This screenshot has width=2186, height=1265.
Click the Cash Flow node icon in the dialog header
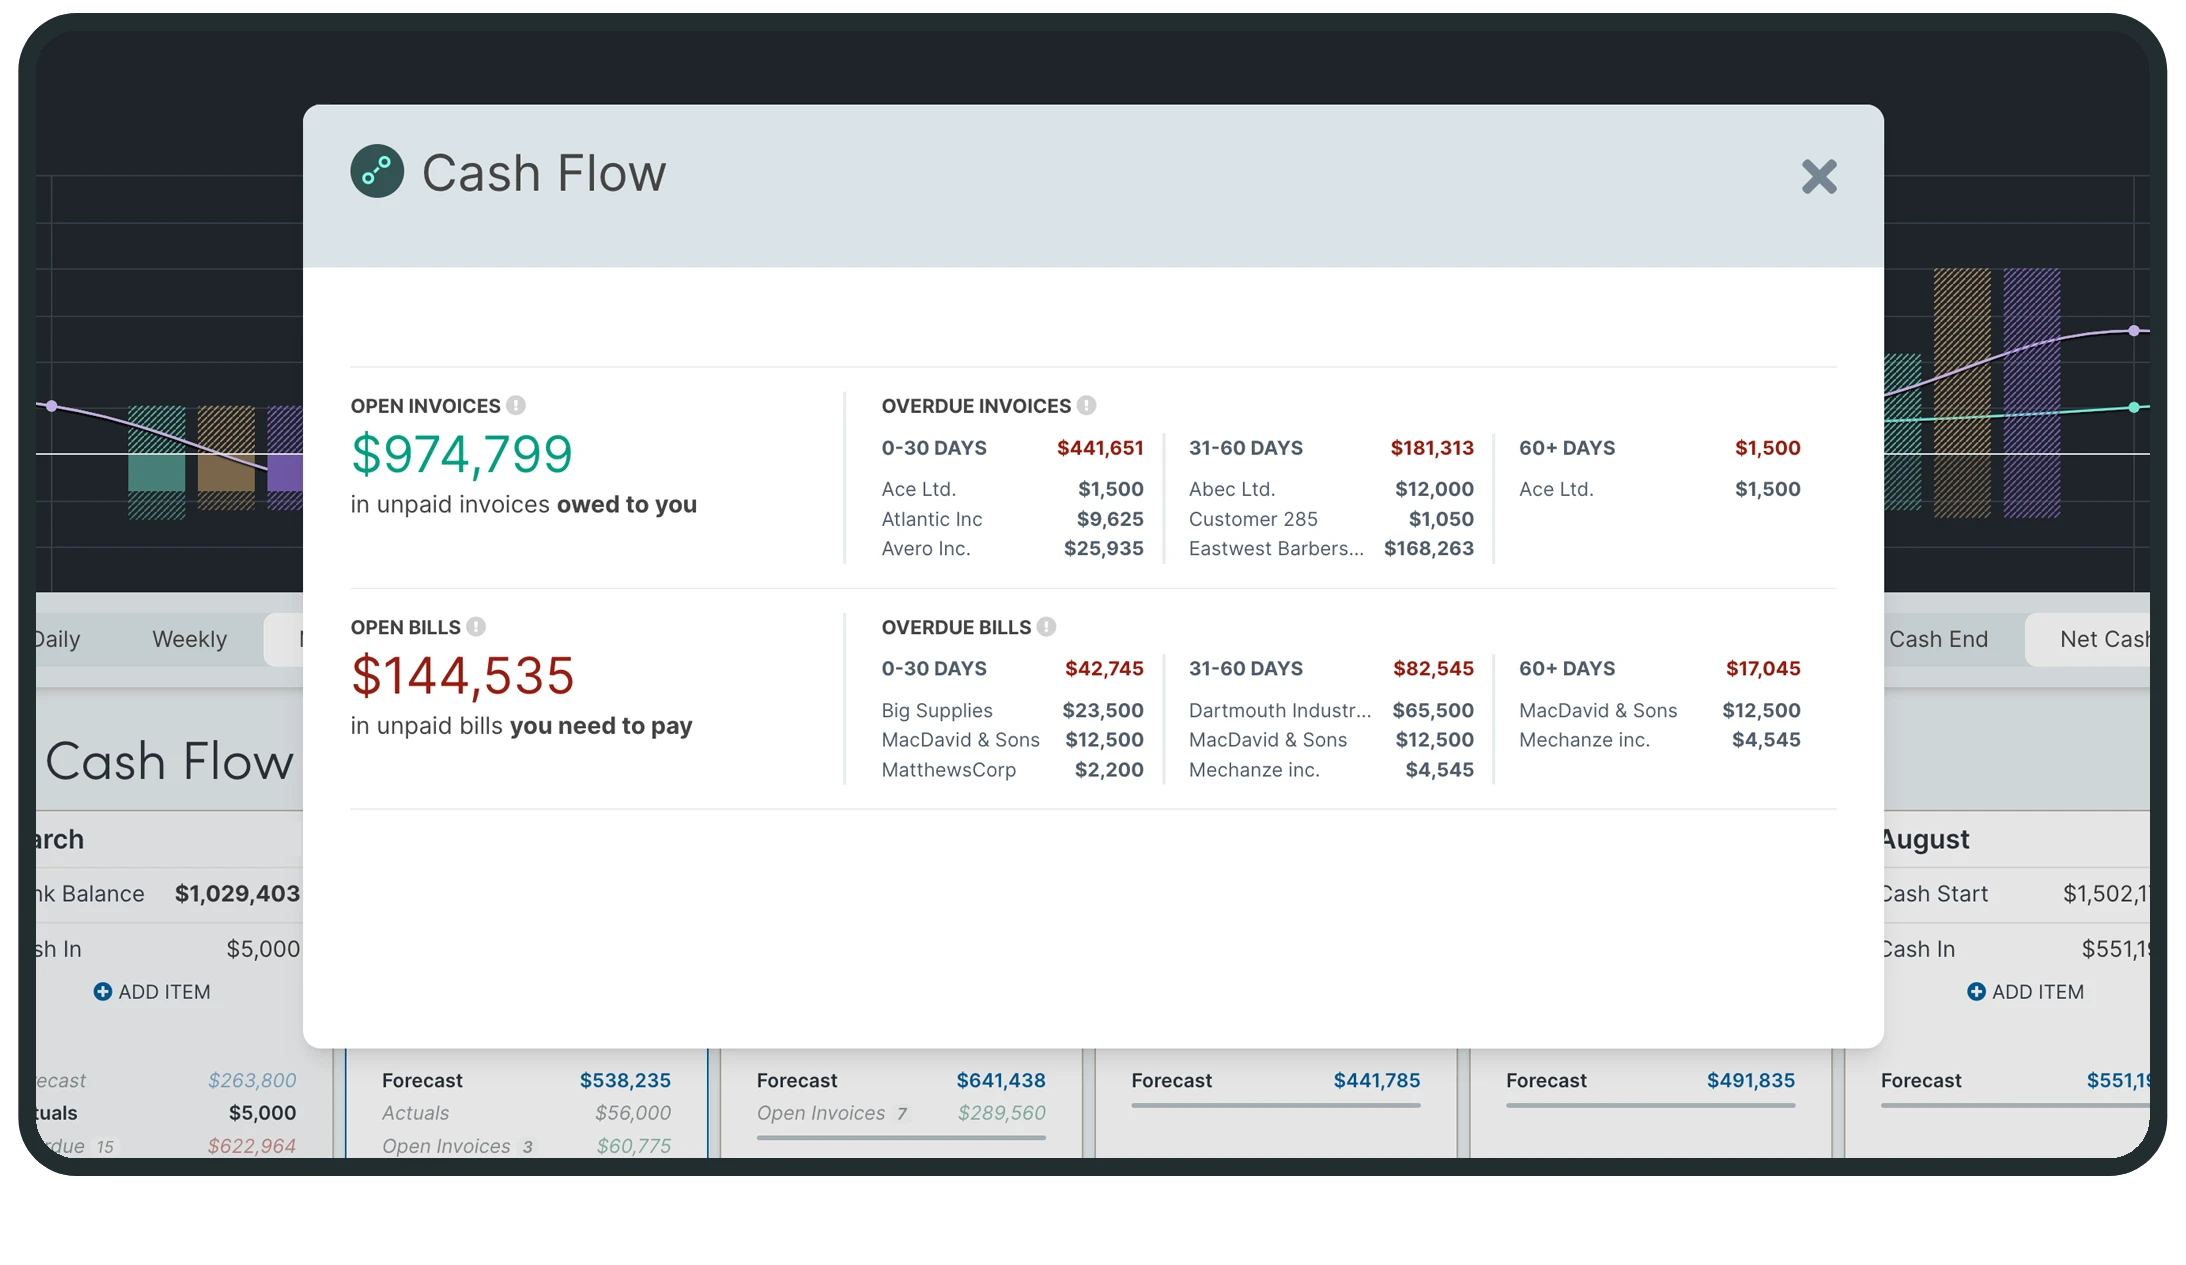pos(376,171)
